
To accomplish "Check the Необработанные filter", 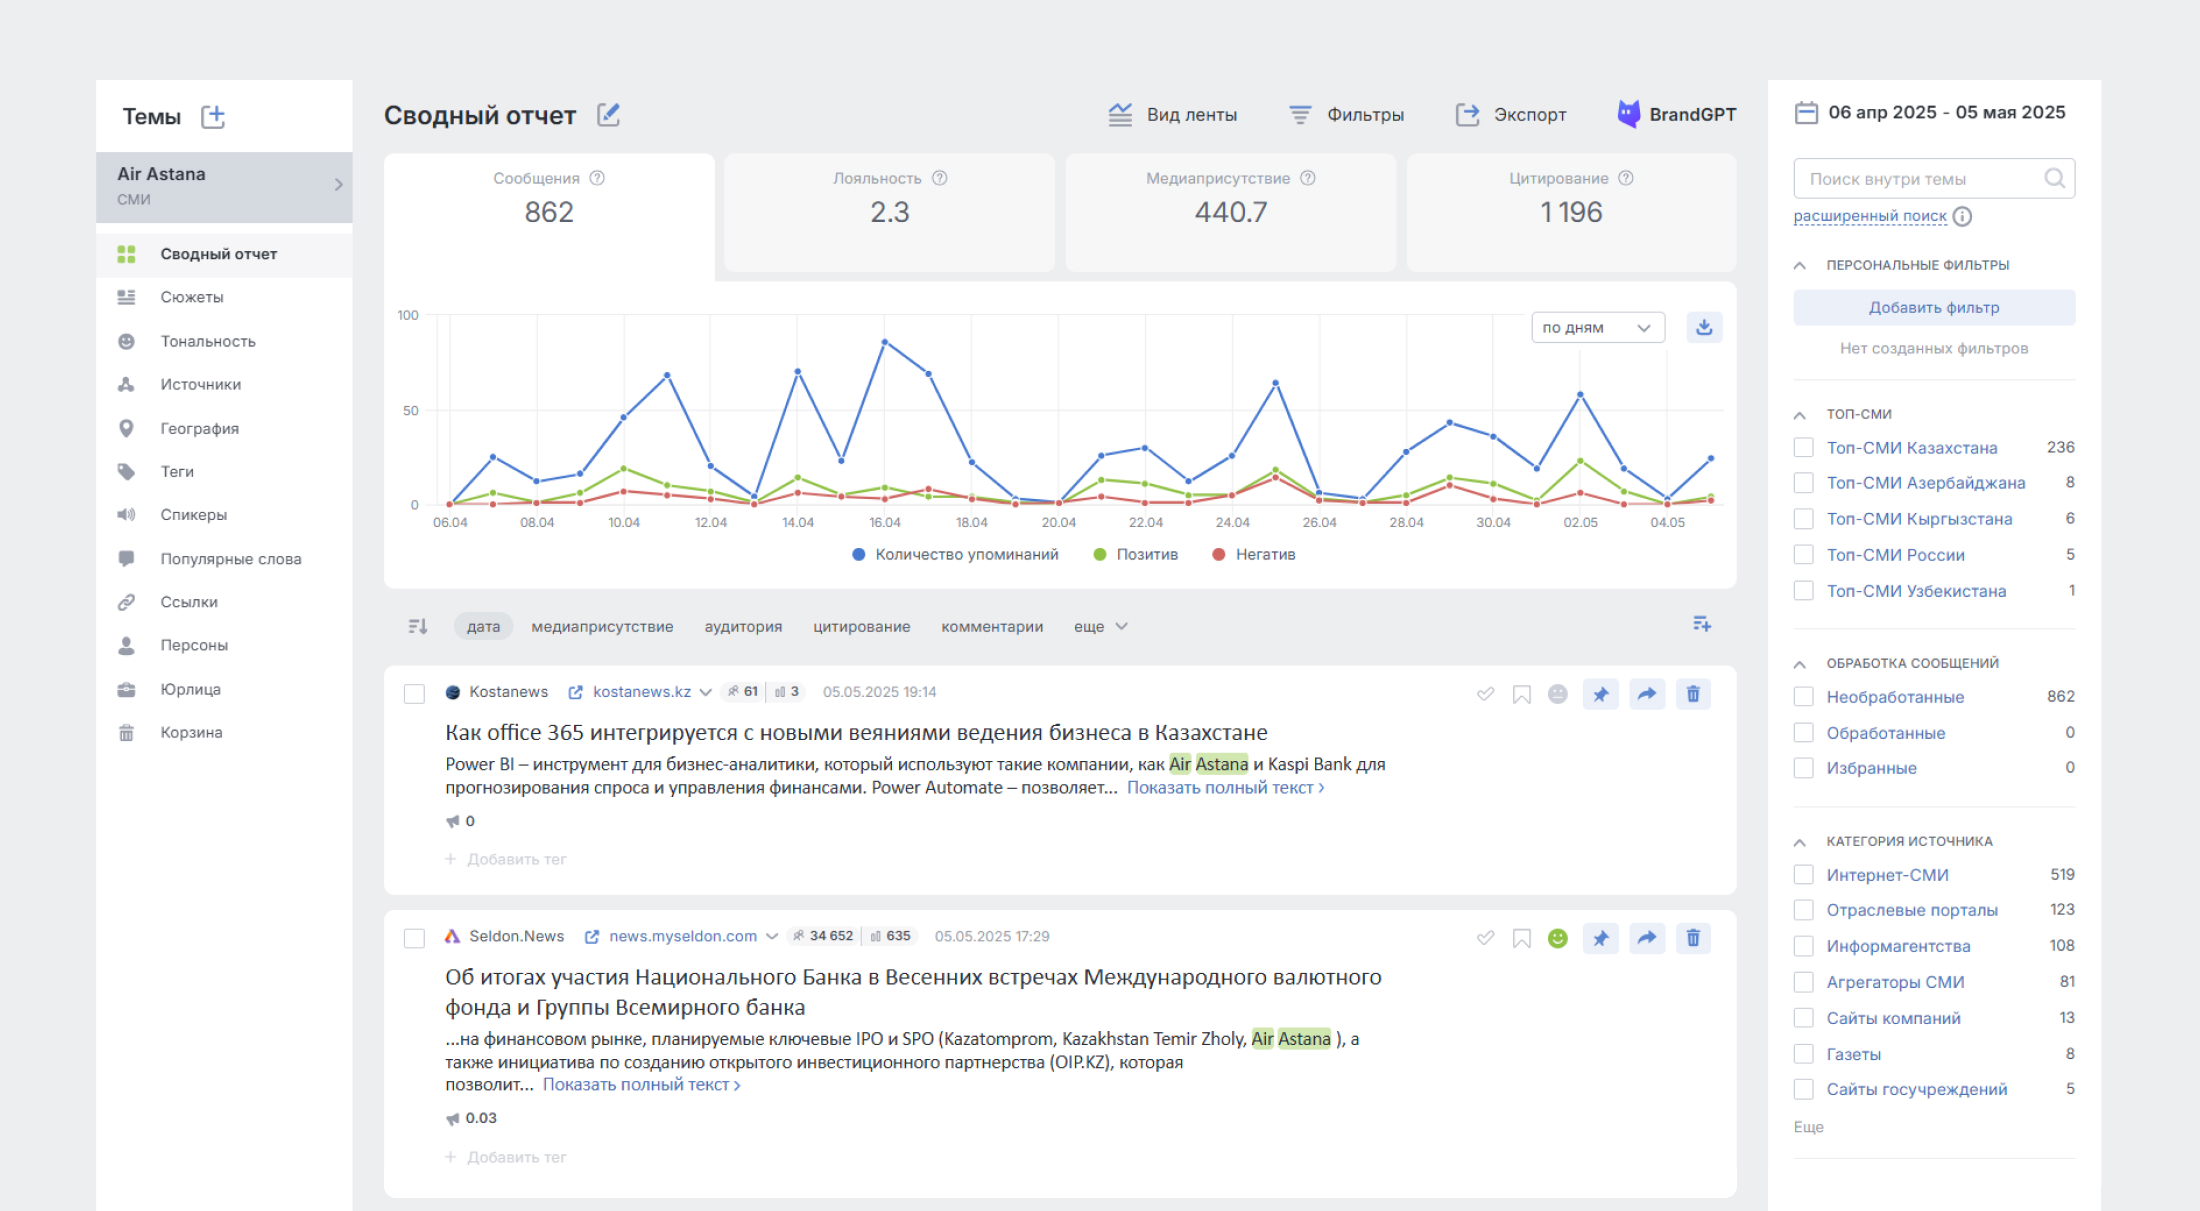I will 1803,697.
